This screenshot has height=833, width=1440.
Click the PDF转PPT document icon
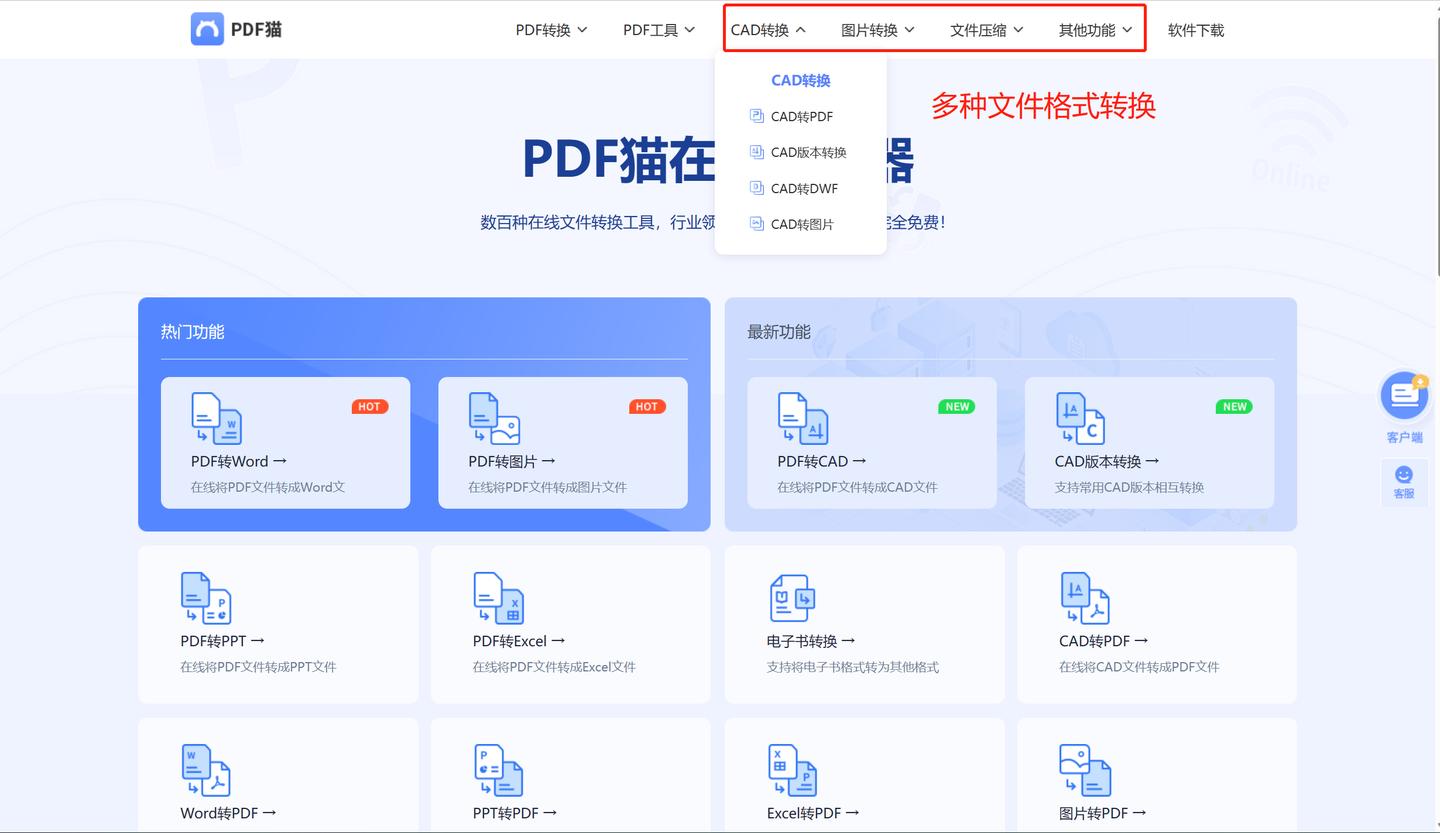tap(205, 597)
